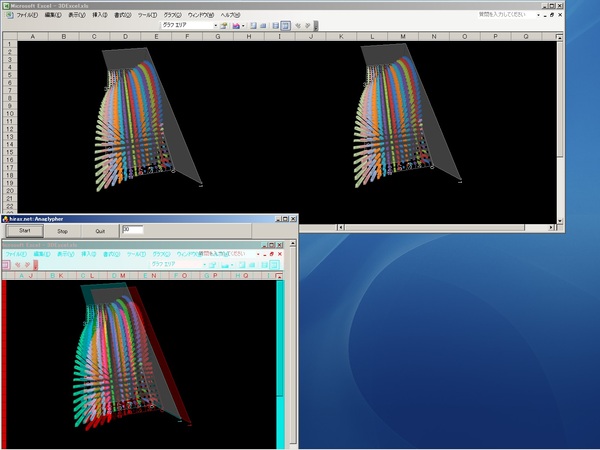Image resolution: width=600 pixels, height=450 pixels.
Task: Toggle the chart Legend button
Action: [252, 25]
